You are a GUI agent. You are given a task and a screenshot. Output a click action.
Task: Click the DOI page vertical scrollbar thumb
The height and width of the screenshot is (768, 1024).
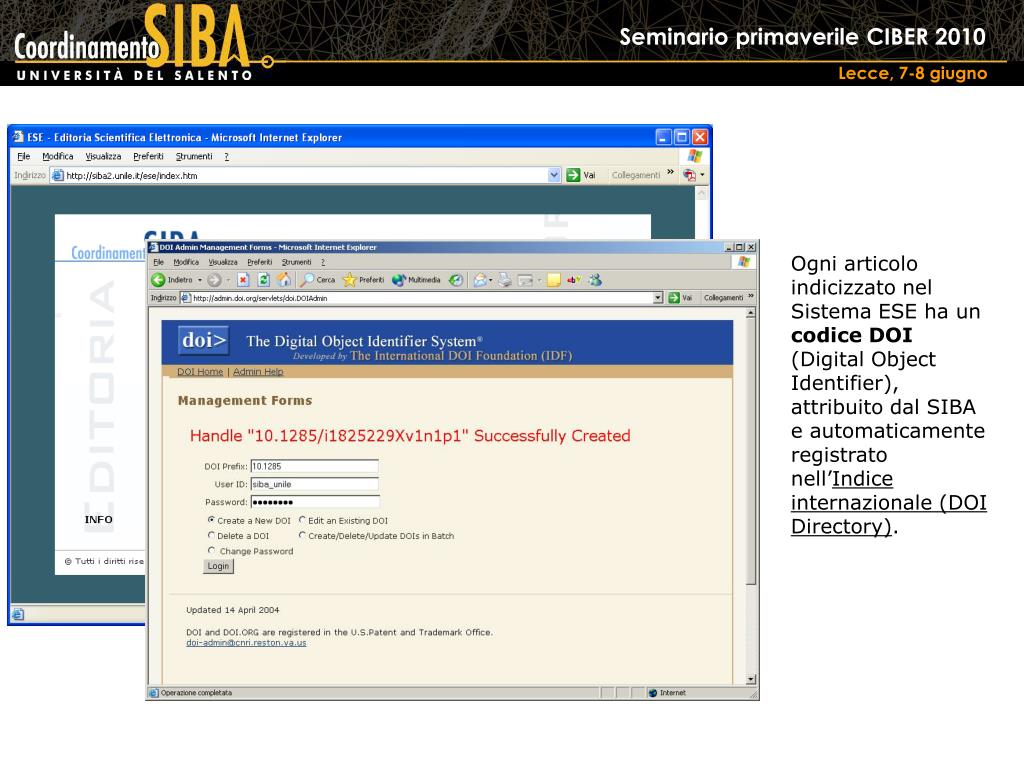tap(751, 452)
